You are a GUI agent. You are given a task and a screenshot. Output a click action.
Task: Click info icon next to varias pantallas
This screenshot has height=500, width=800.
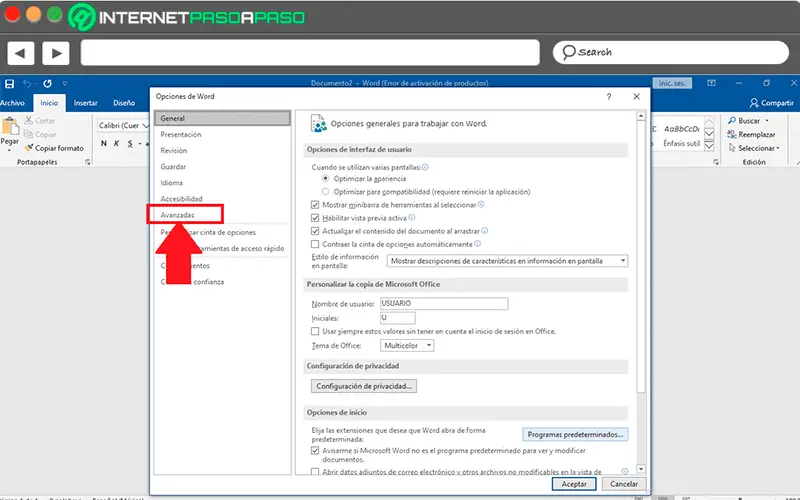click(425, 167)
